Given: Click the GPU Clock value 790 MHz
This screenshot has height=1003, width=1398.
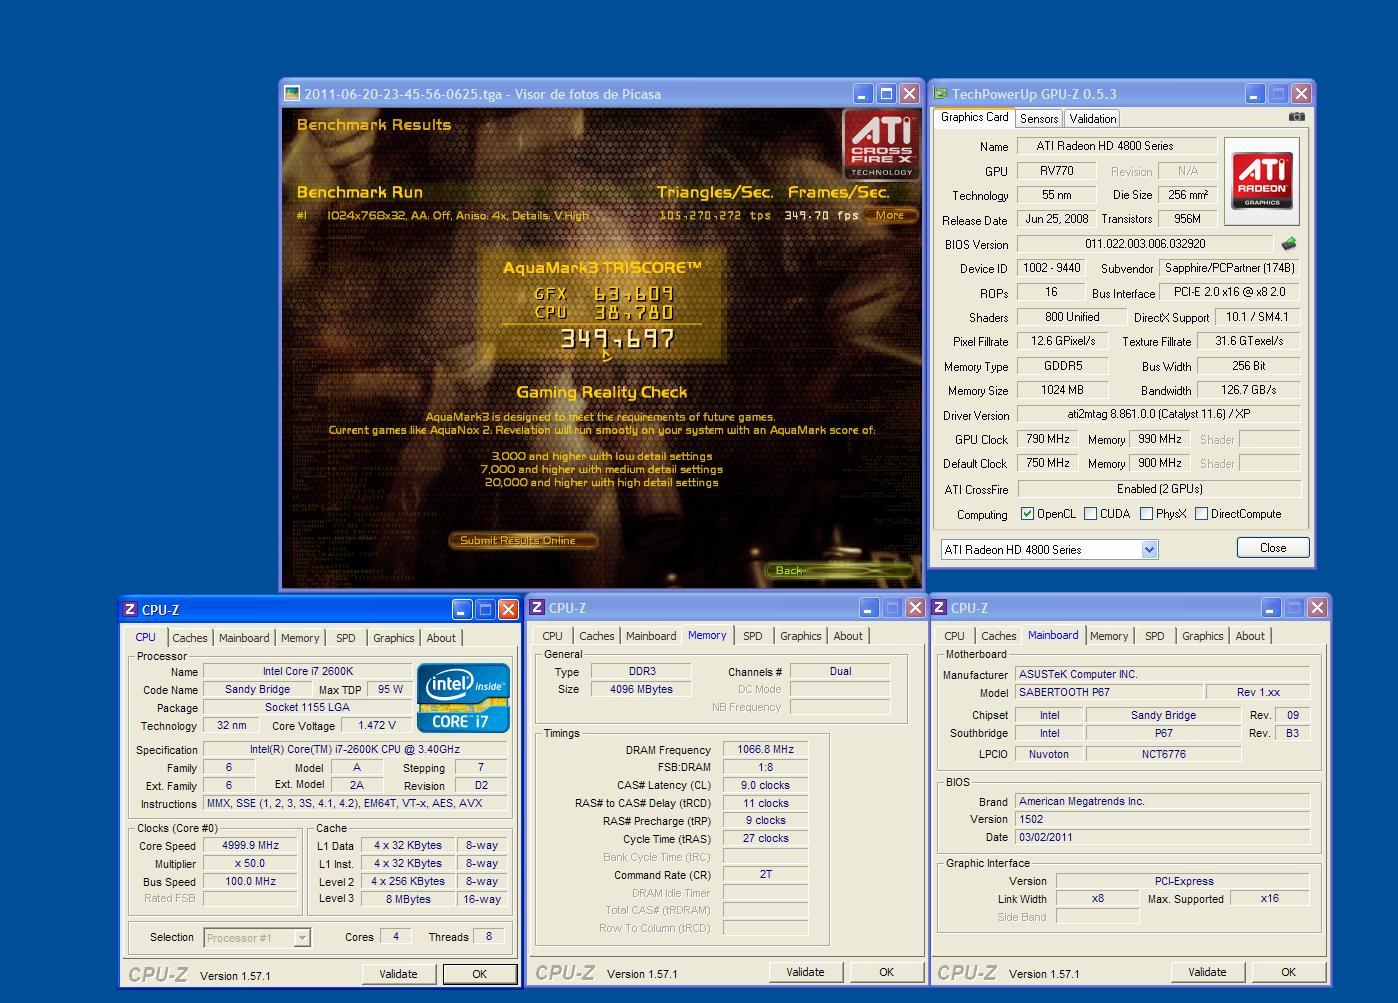Looking at the screenshot, I should (x=1048, y=439).
